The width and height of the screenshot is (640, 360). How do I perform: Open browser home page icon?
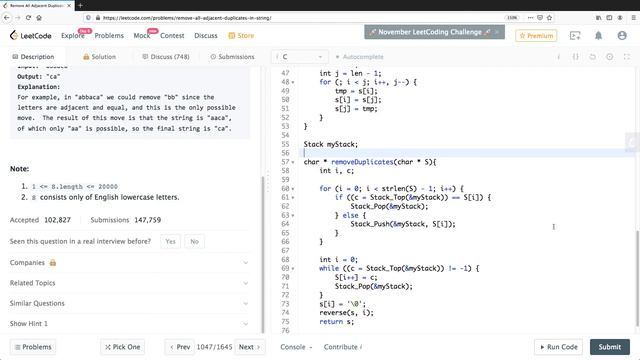click(x=39, y=18)
